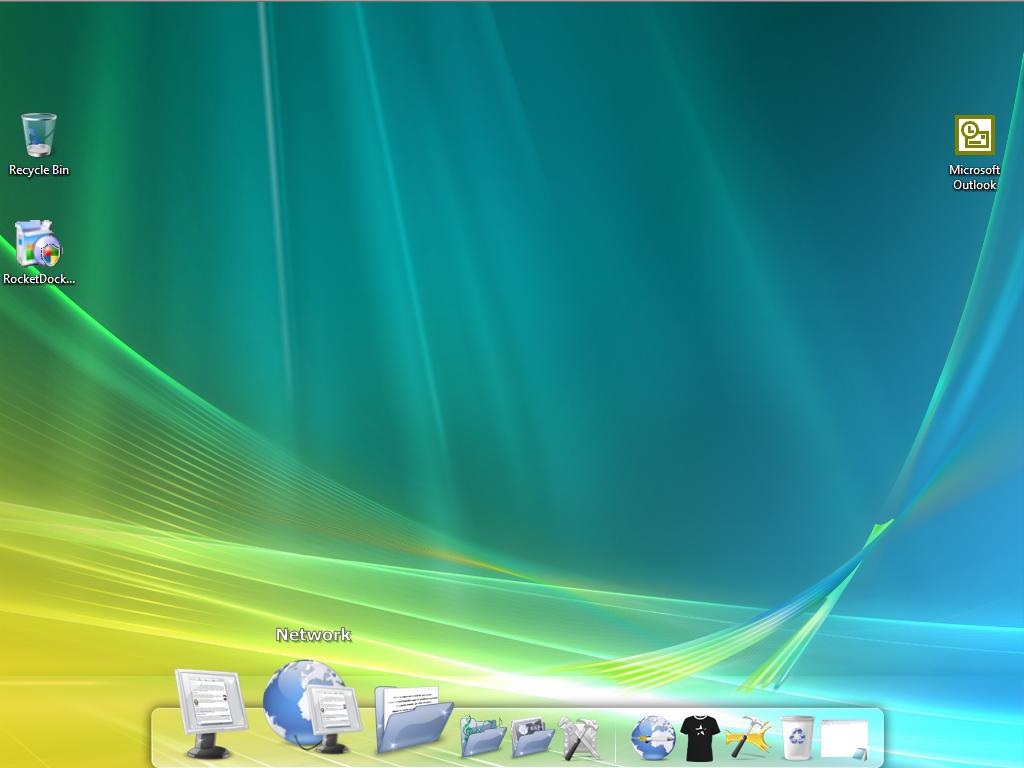Click the "RocketDock..." desktop text label

pos(39,279)
